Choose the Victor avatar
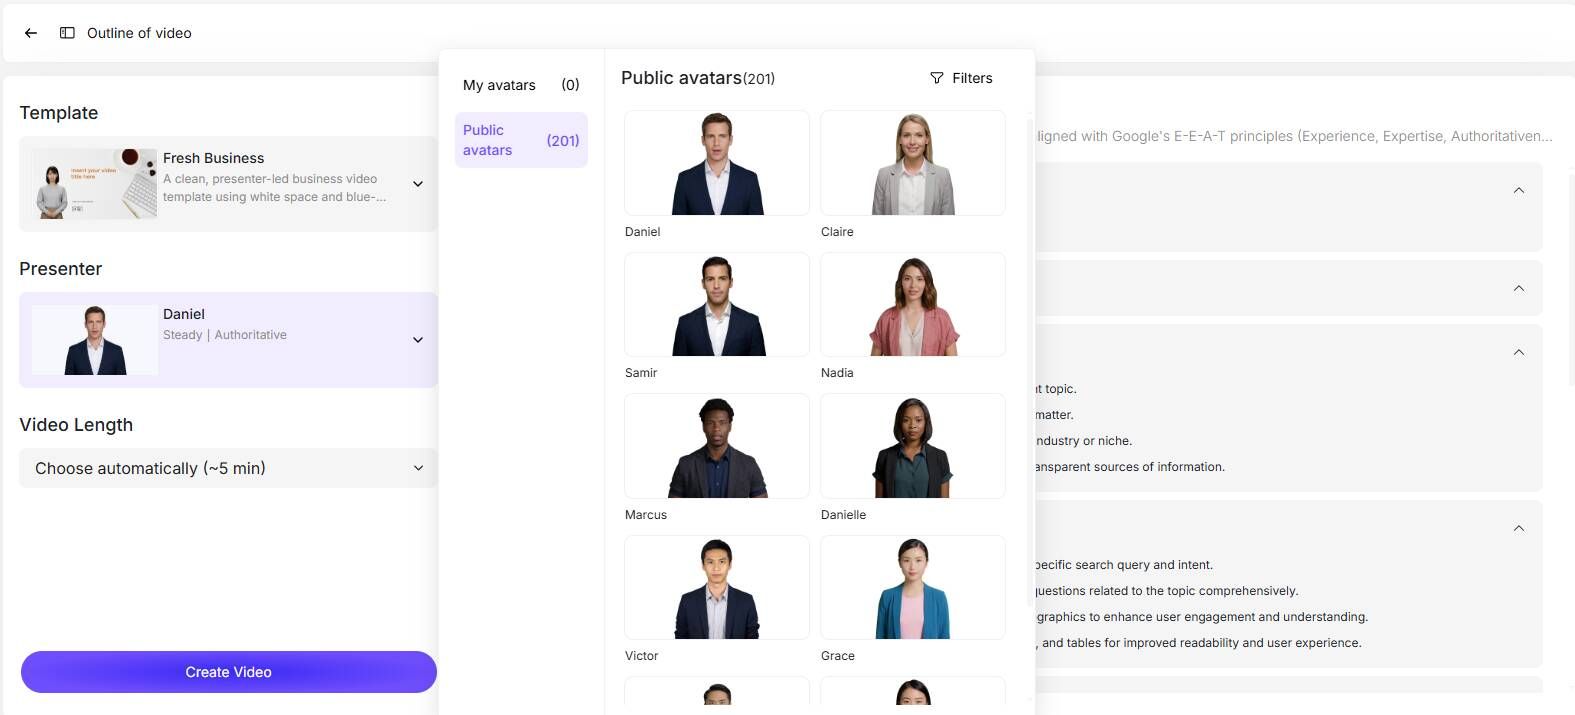 point(716,588)
